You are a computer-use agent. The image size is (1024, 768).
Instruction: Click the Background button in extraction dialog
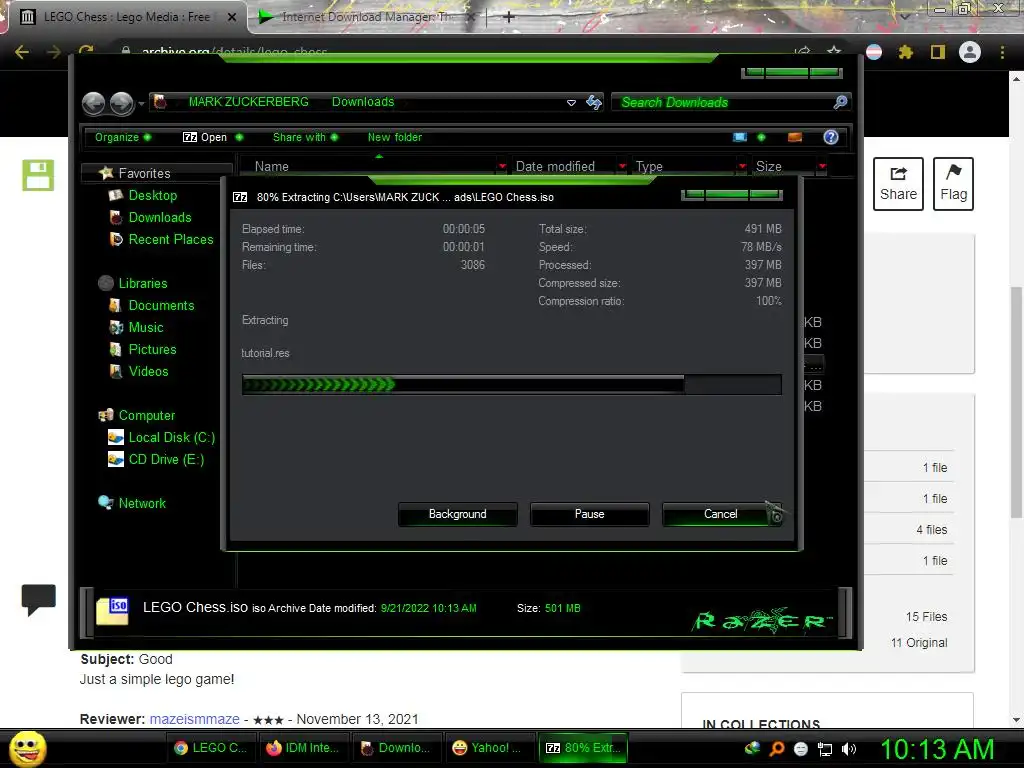[457, 514]
